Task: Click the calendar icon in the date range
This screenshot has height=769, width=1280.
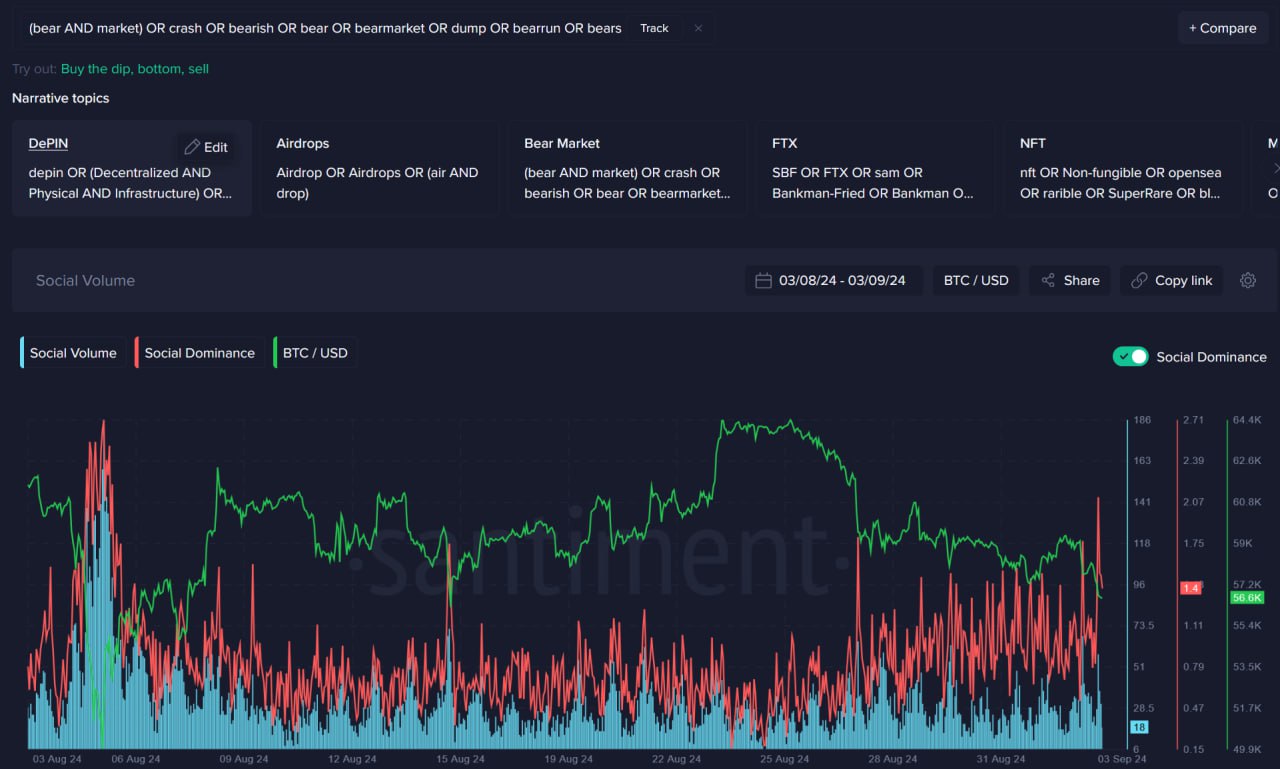Action: click(763, 281)
